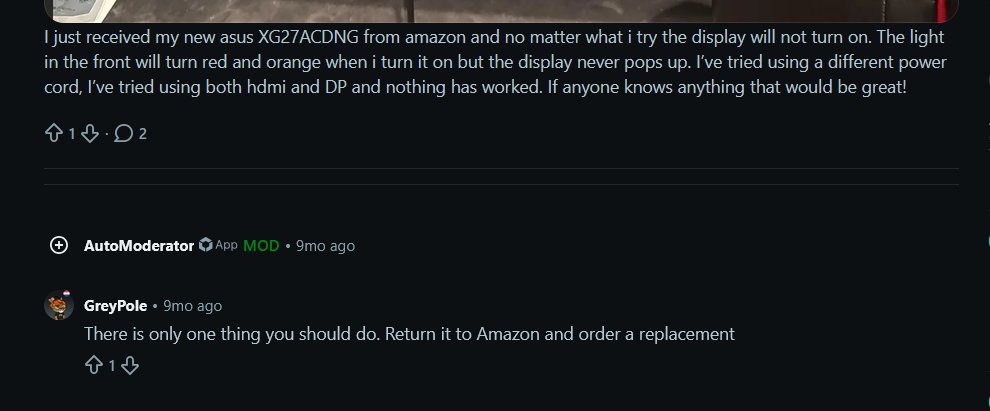The image size is (990, 411).
Task: Upvote GreyPole's comment
Action: click(x=93, y=366)
